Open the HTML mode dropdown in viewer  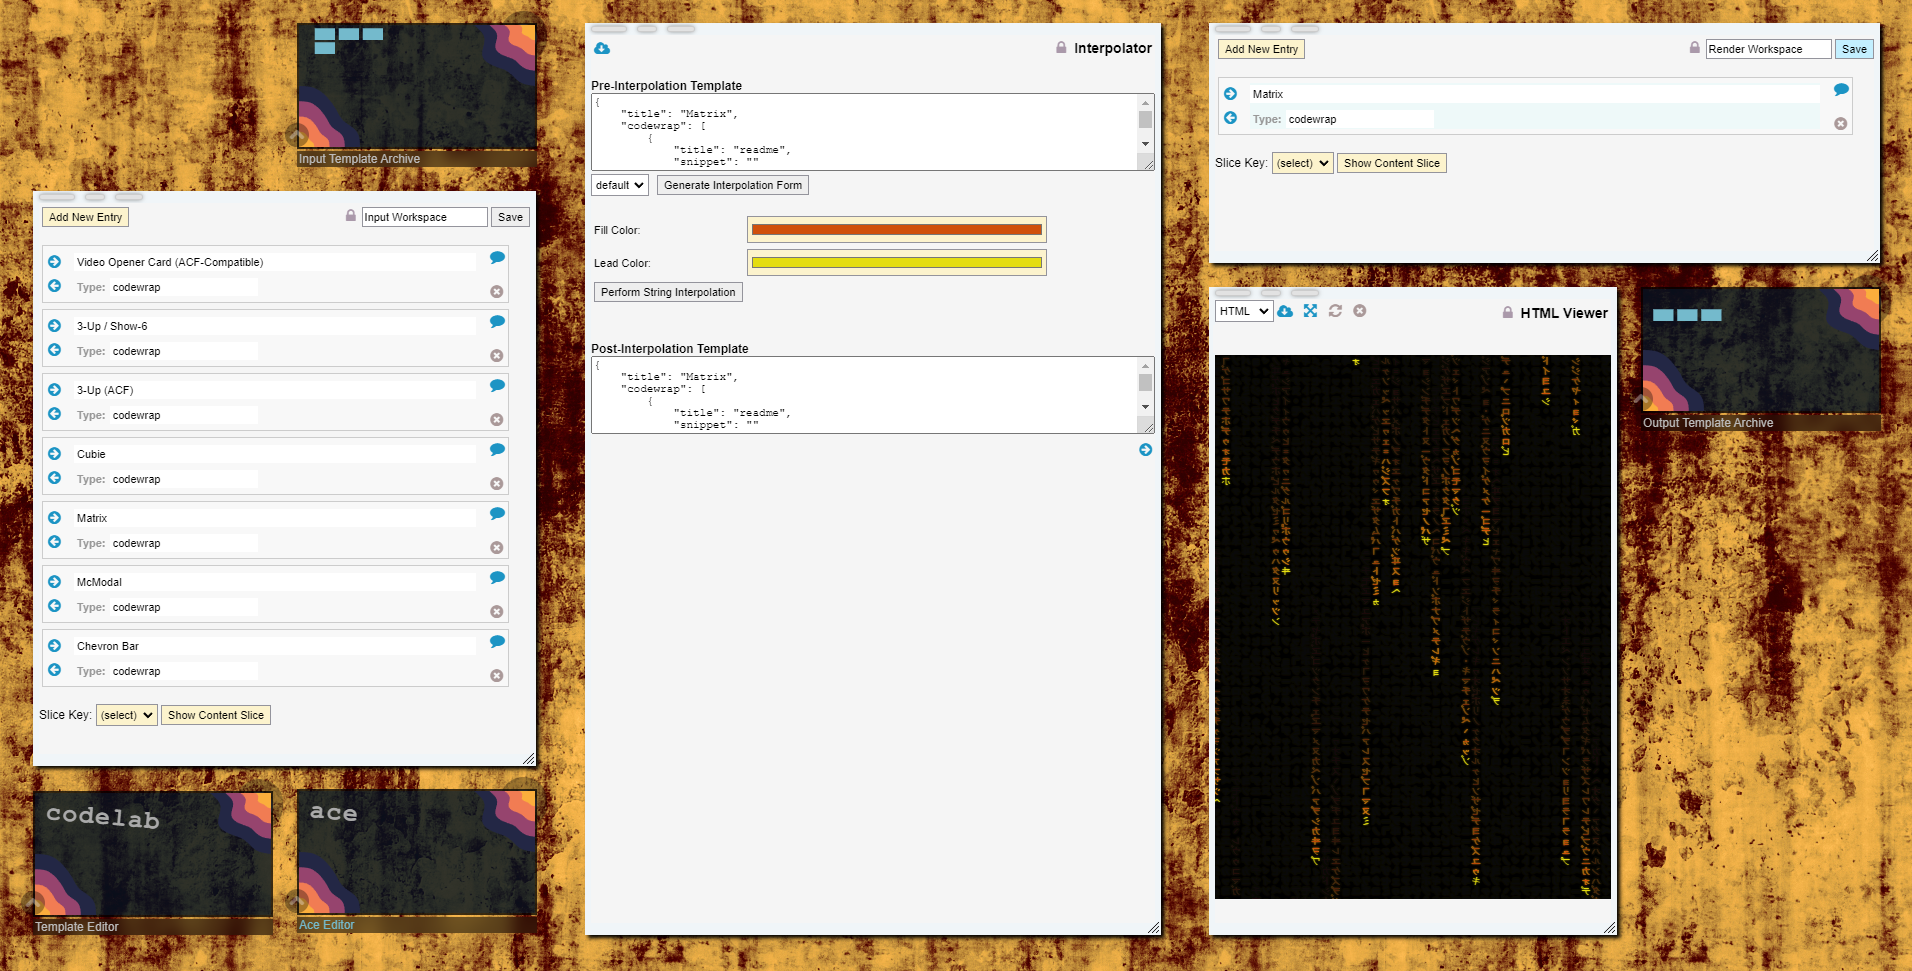[1243, 311]
